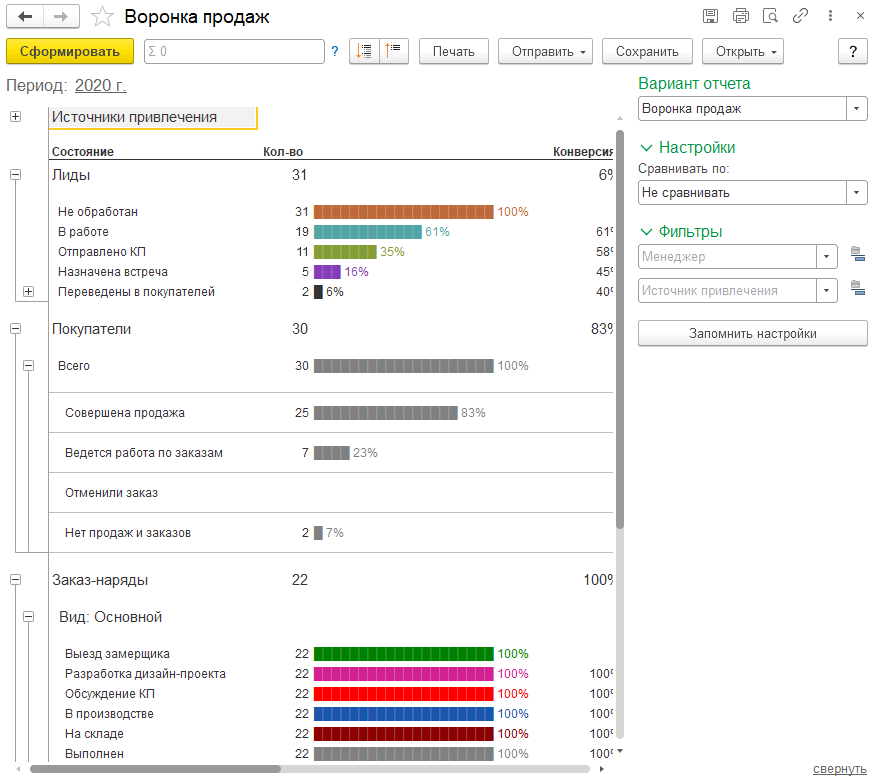
Task: Add Воронка продаж to favorites star
Action: [102, 17]
